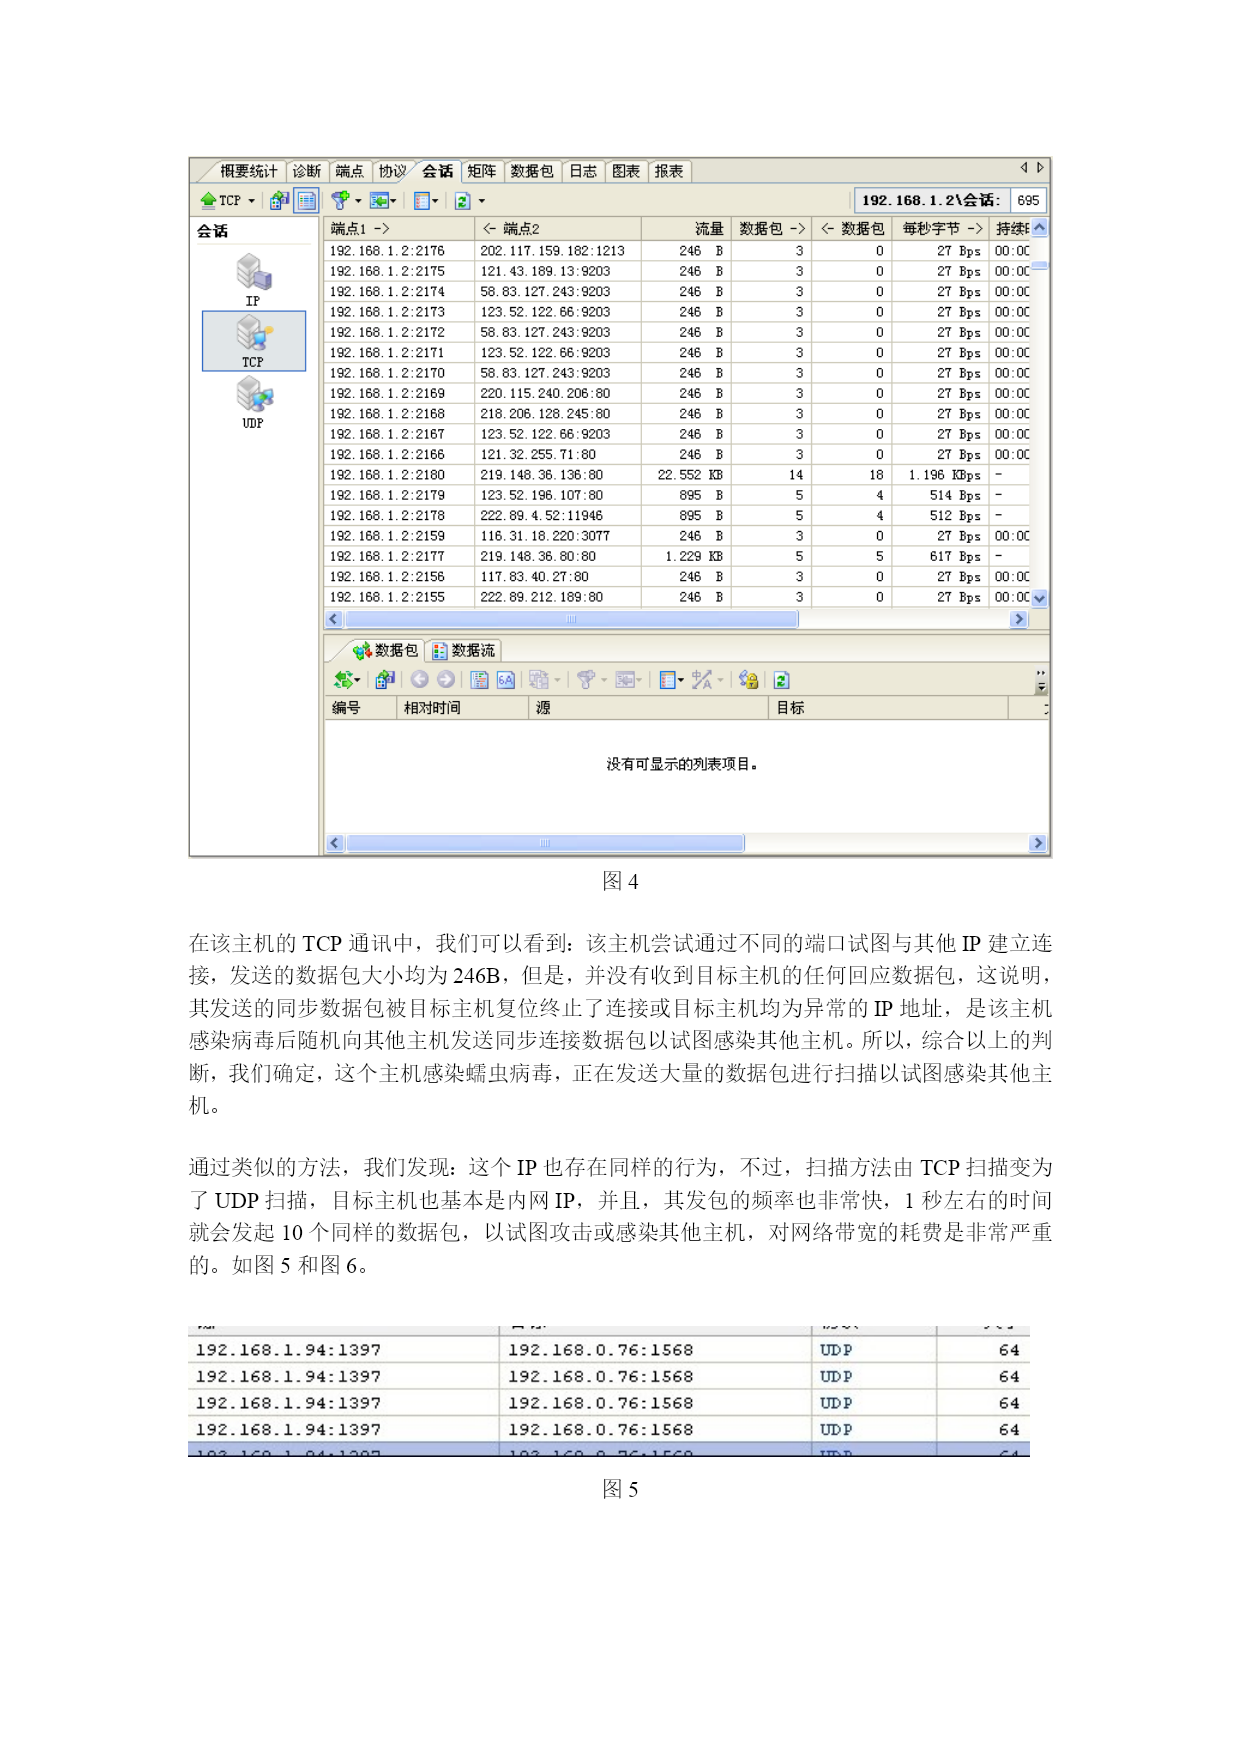Select the row with endpoint 192.168.1.2:2155

click(677, 597)
